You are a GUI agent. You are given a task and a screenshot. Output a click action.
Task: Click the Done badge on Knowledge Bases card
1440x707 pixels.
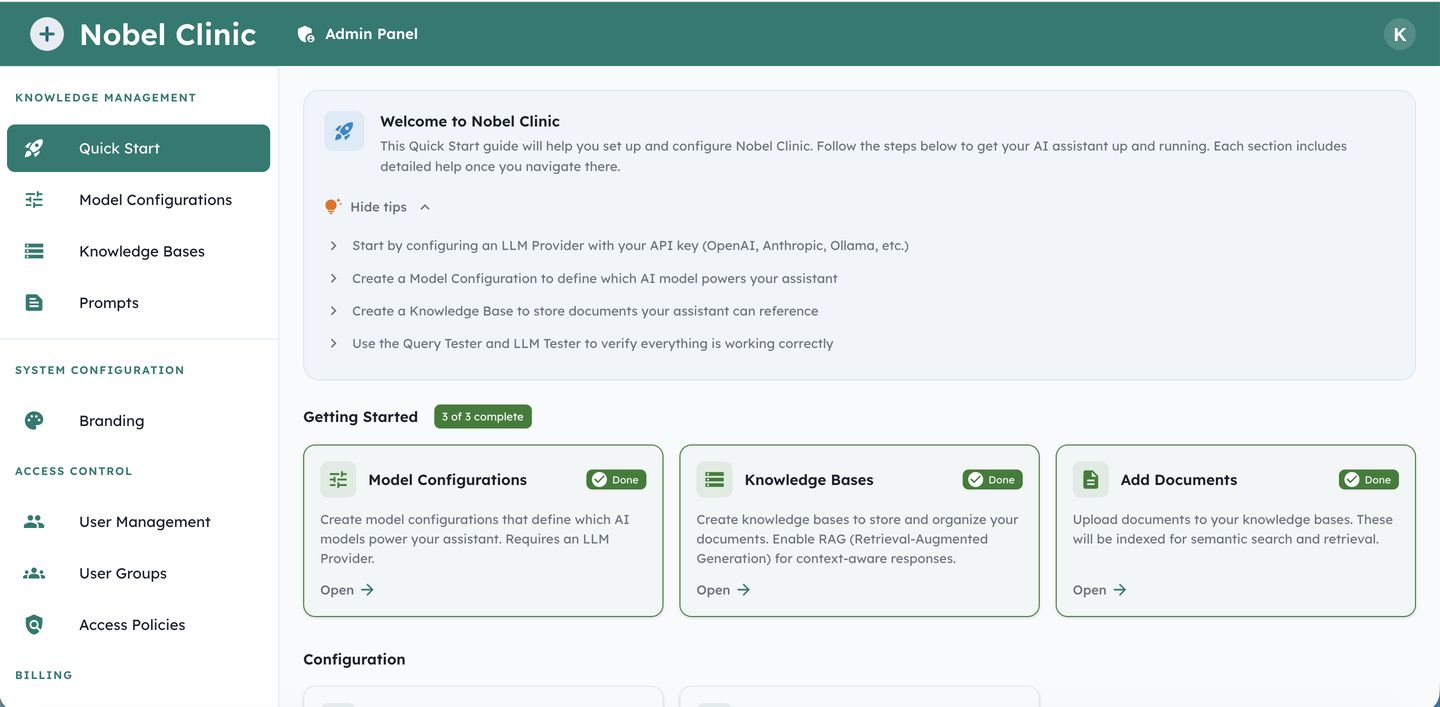click(x=993, y=480)
